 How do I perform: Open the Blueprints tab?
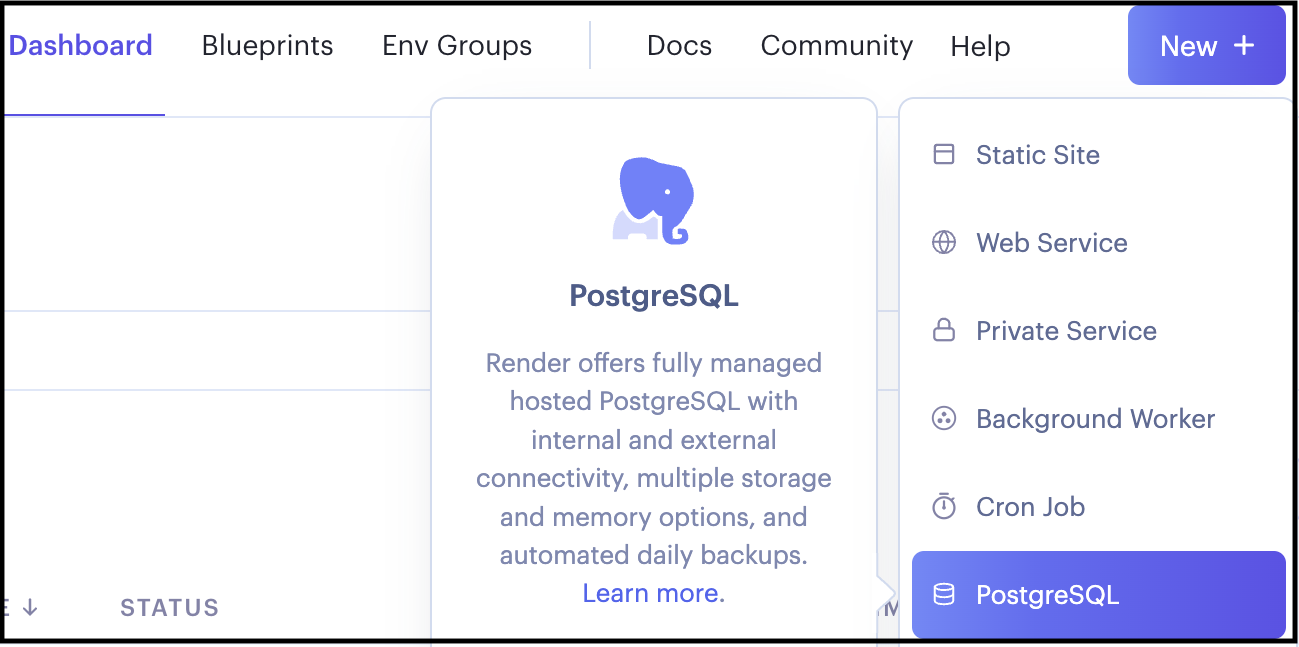(x=267, y=46)
